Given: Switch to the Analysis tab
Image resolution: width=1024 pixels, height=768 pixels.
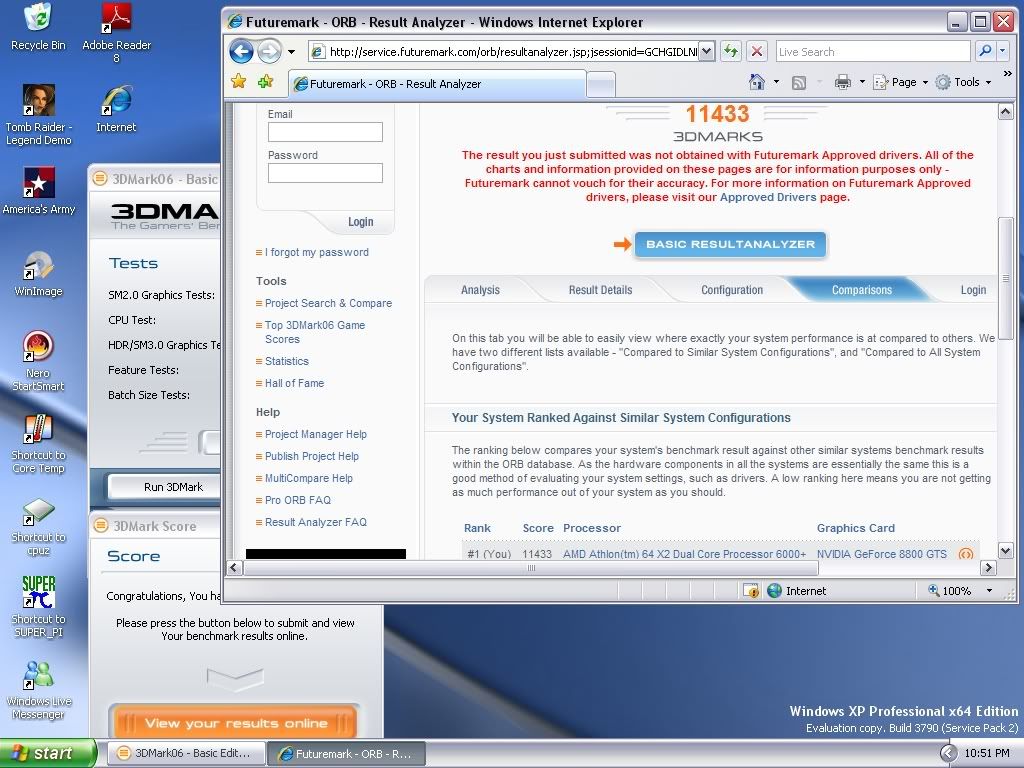Looking at the screenshot, I should (481, 290).
